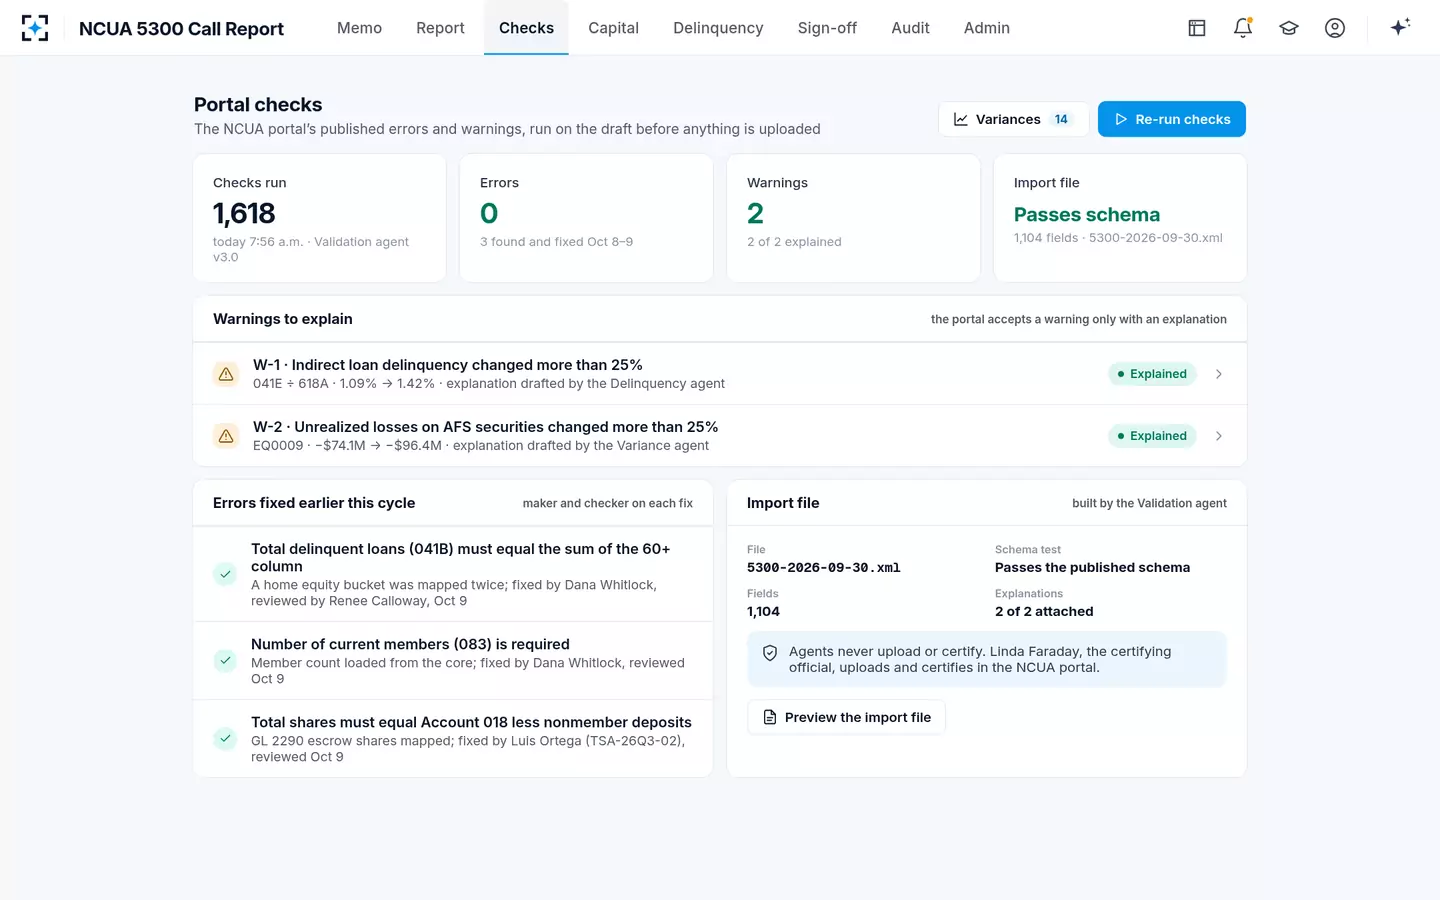The height and width of the screenshot is (900, 1440).
Task: Click Re-run checks button
Action: pyautogui.click(x=1172, y=119)
